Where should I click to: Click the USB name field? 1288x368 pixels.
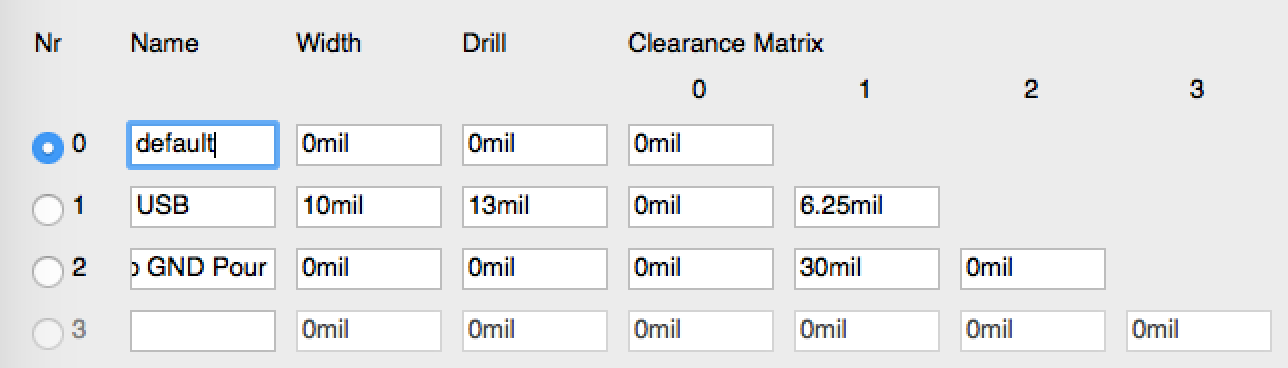203,207
